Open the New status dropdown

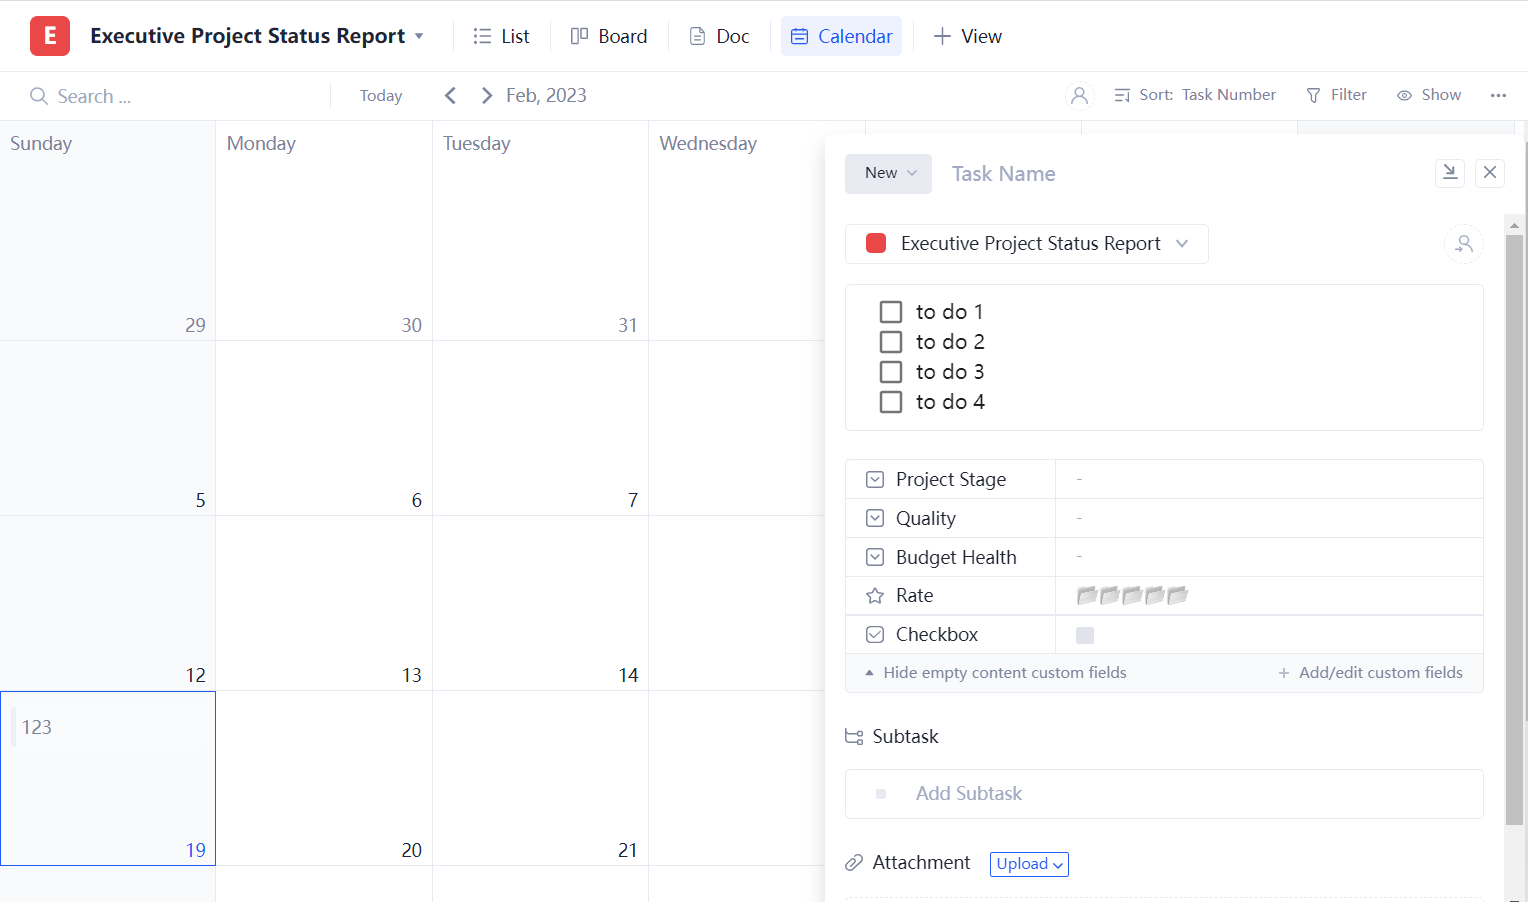click(x=888, y=173)
